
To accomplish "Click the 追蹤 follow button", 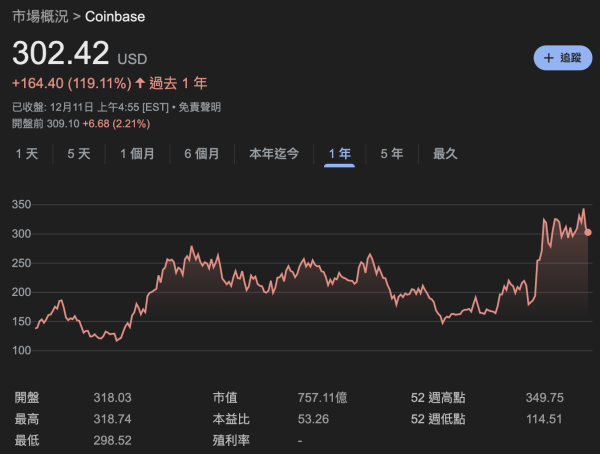I will [562, 58].
